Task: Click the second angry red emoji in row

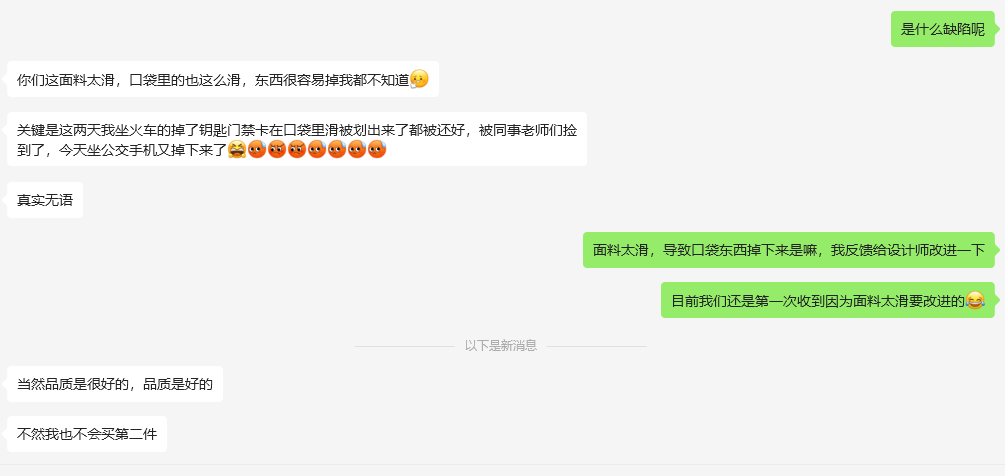Action: tap(277, 150)
